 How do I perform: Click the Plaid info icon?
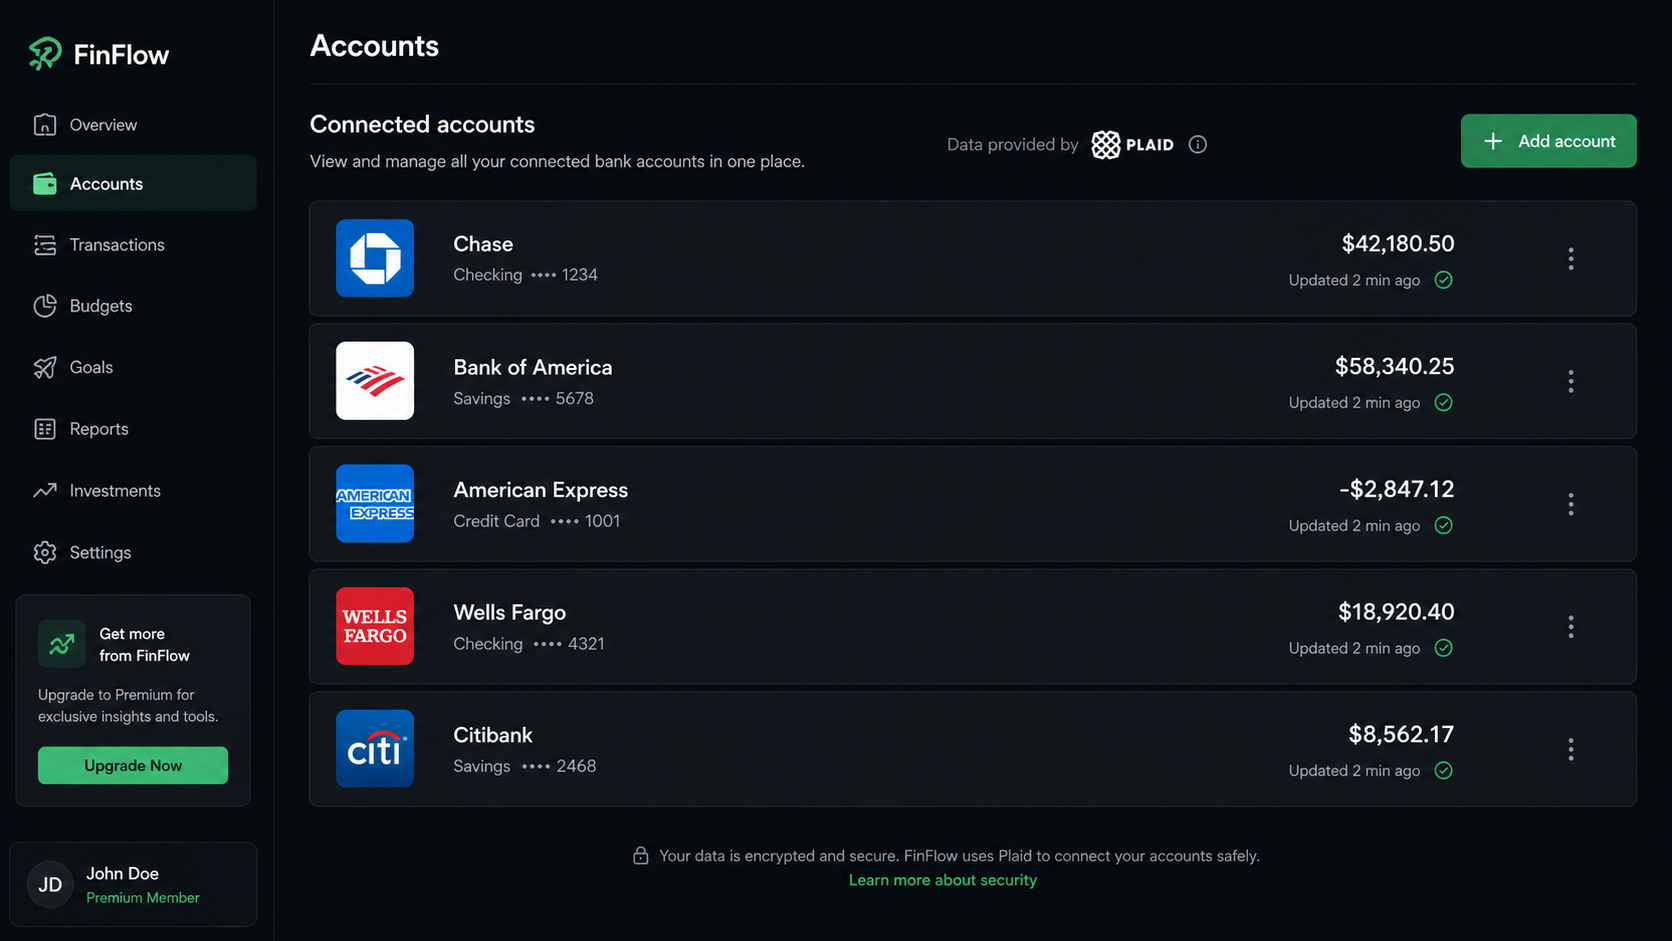[x=1197, y=145]
